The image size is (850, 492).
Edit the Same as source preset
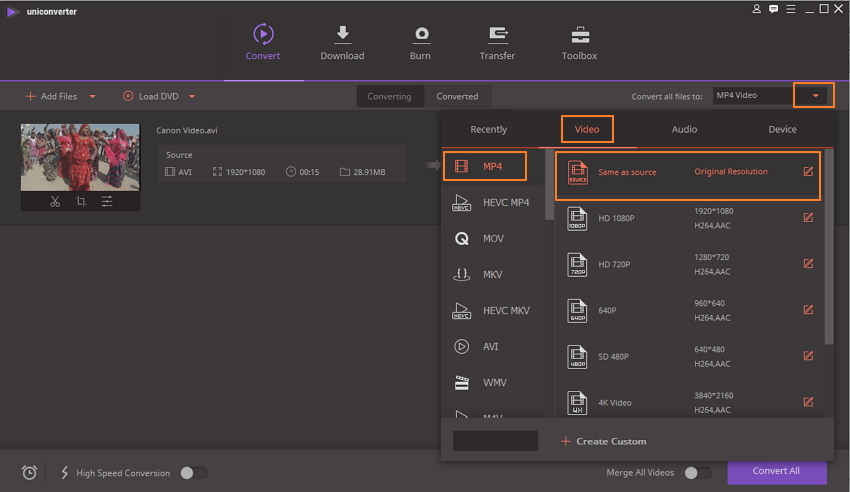808,171
